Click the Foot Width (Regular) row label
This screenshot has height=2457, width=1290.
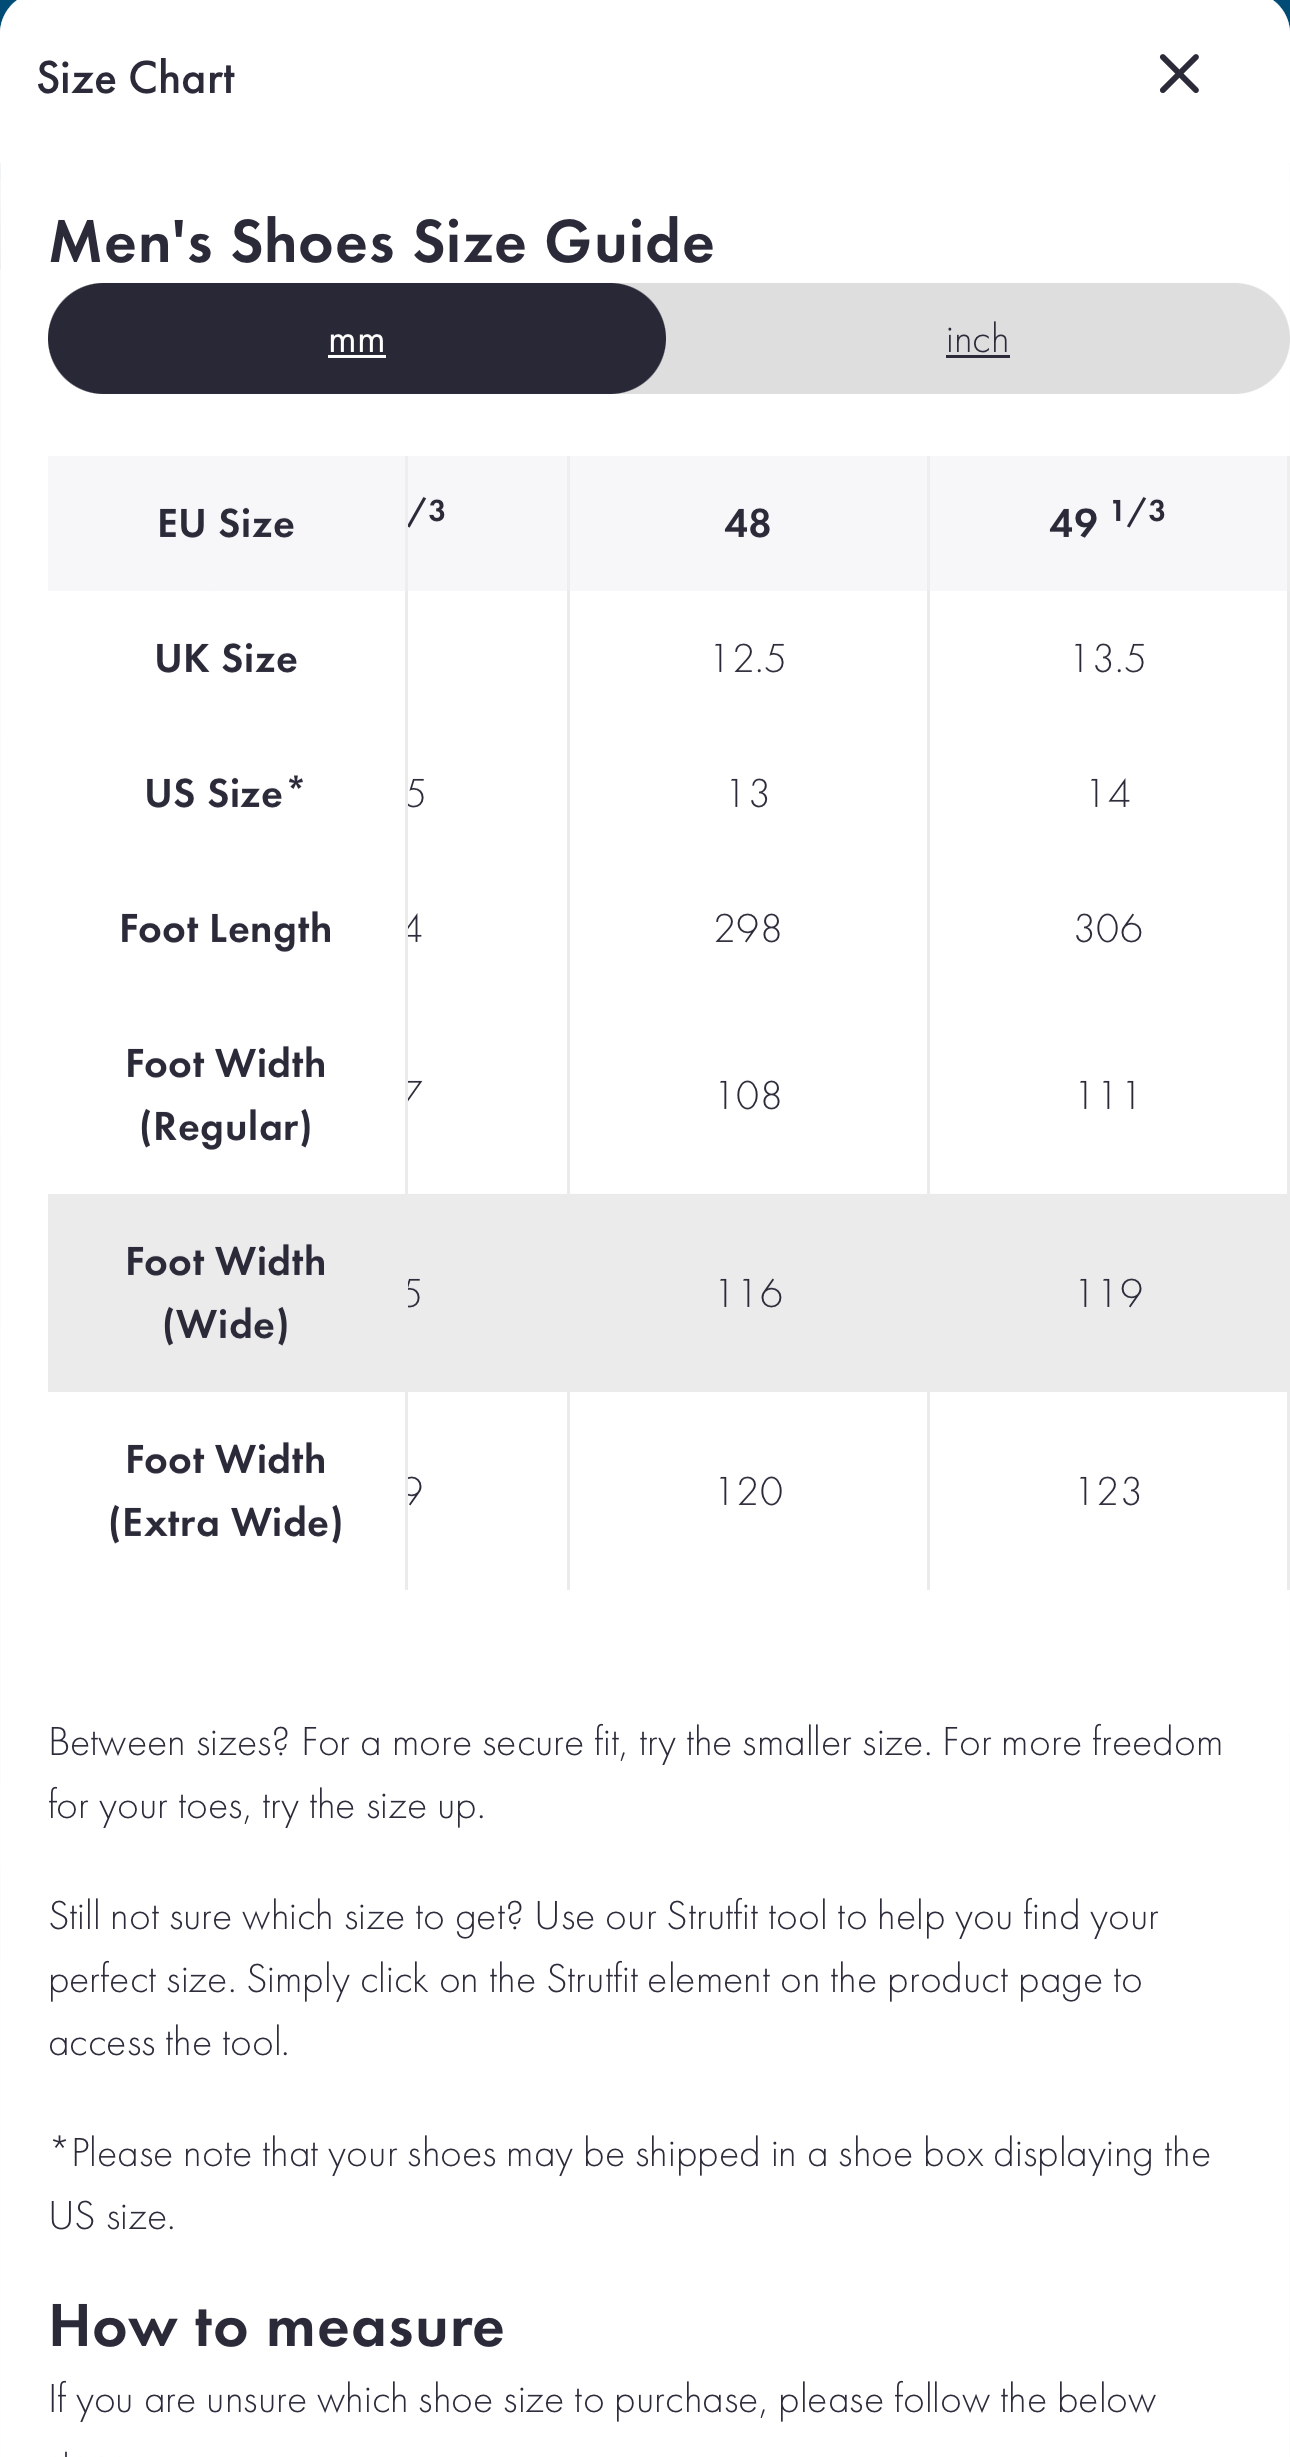coord(226,1095)
